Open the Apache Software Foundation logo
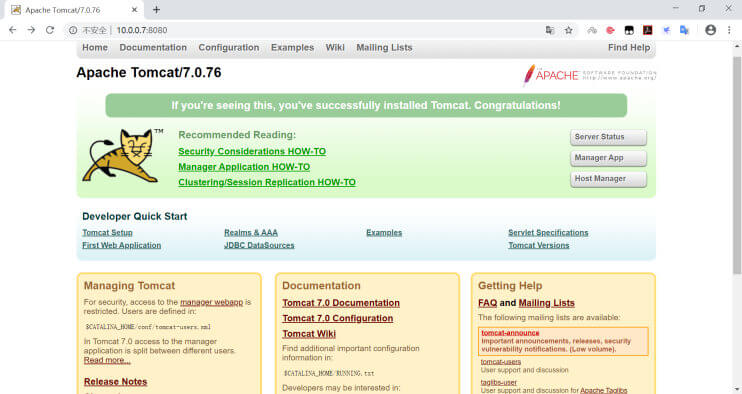This screenshot has width=742, height=394. 589,75
